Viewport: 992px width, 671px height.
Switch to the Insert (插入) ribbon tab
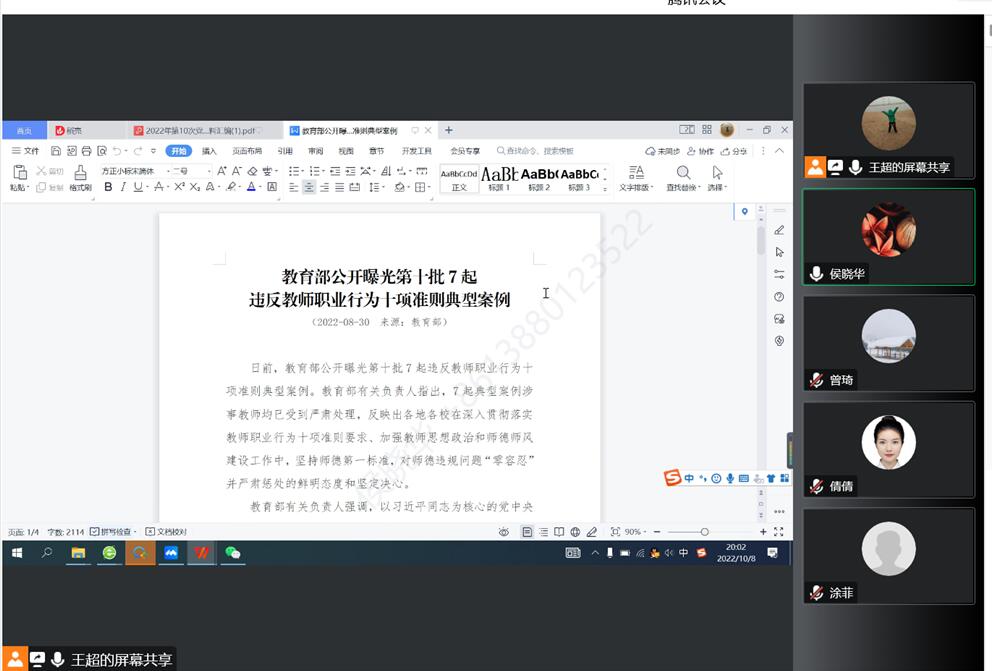pyautogui.click(x=209, y=151)
